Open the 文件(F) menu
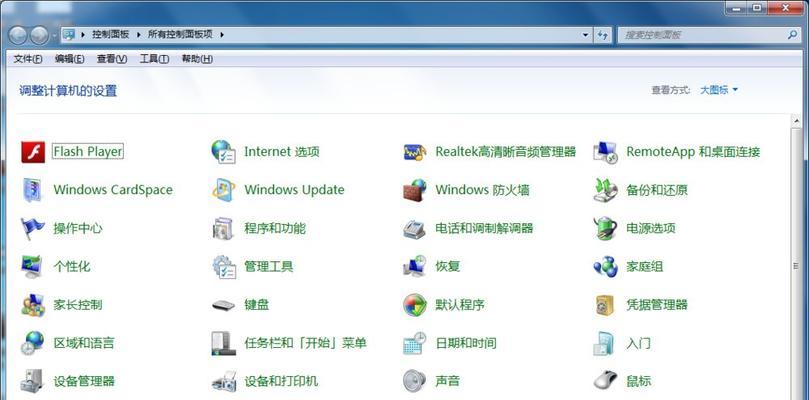This screenshot has width=809, height=400. click(x=28, y=59)
